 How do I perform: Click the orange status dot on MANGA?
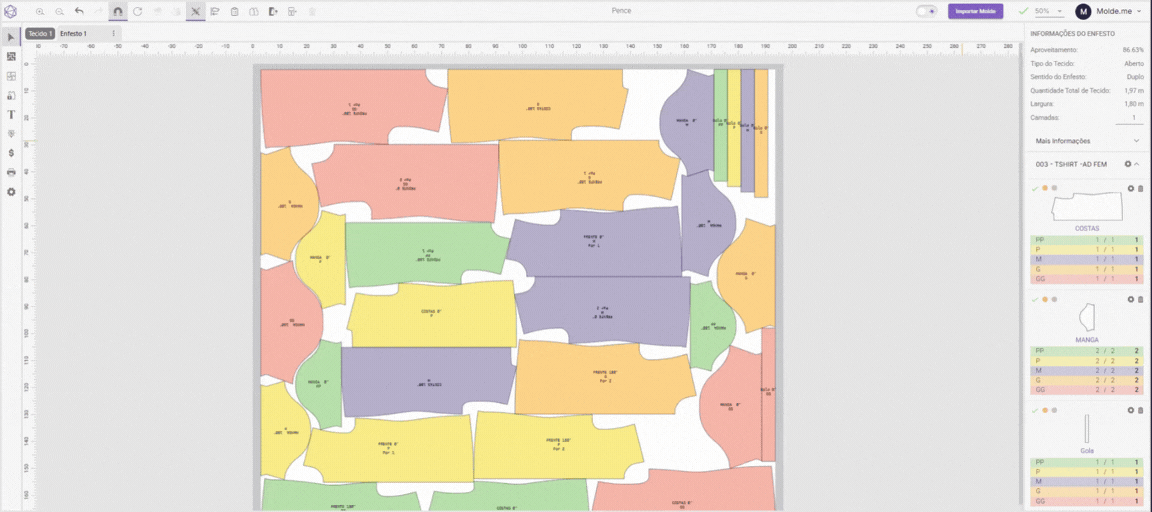coord(1045,299)
